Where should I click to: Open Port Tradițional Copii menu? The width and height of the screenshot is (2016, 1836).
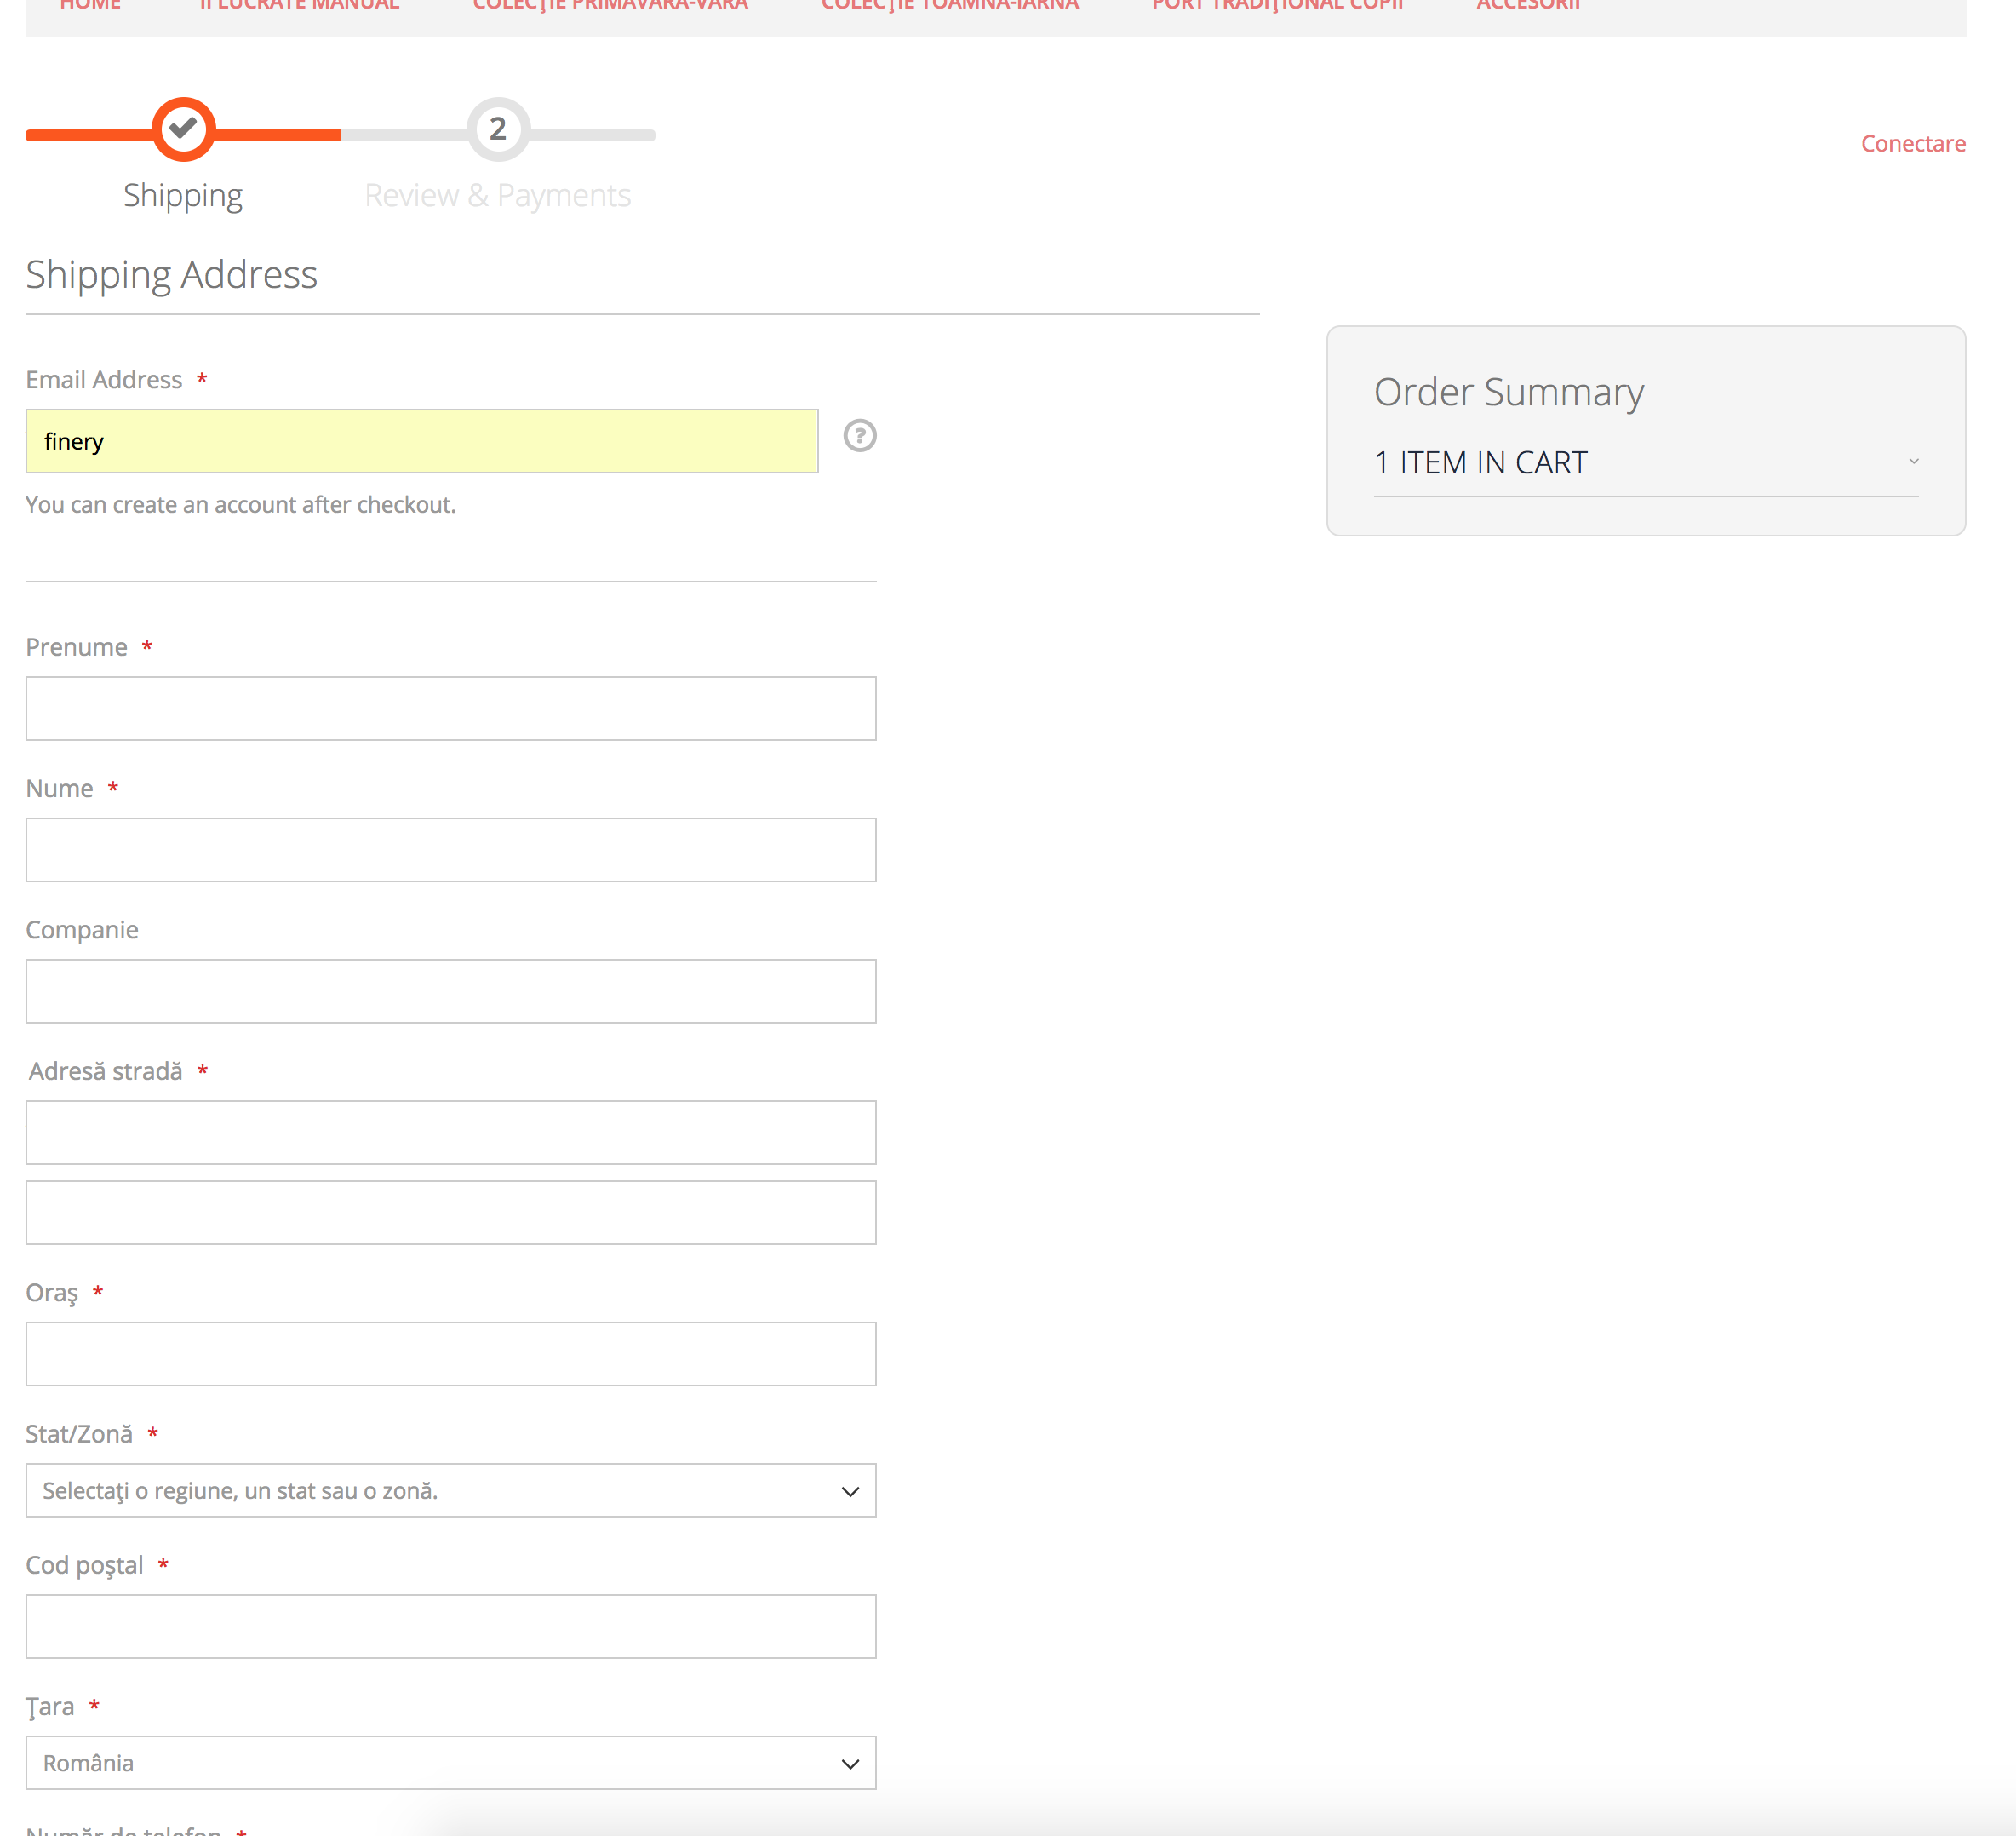(1277, 6)
